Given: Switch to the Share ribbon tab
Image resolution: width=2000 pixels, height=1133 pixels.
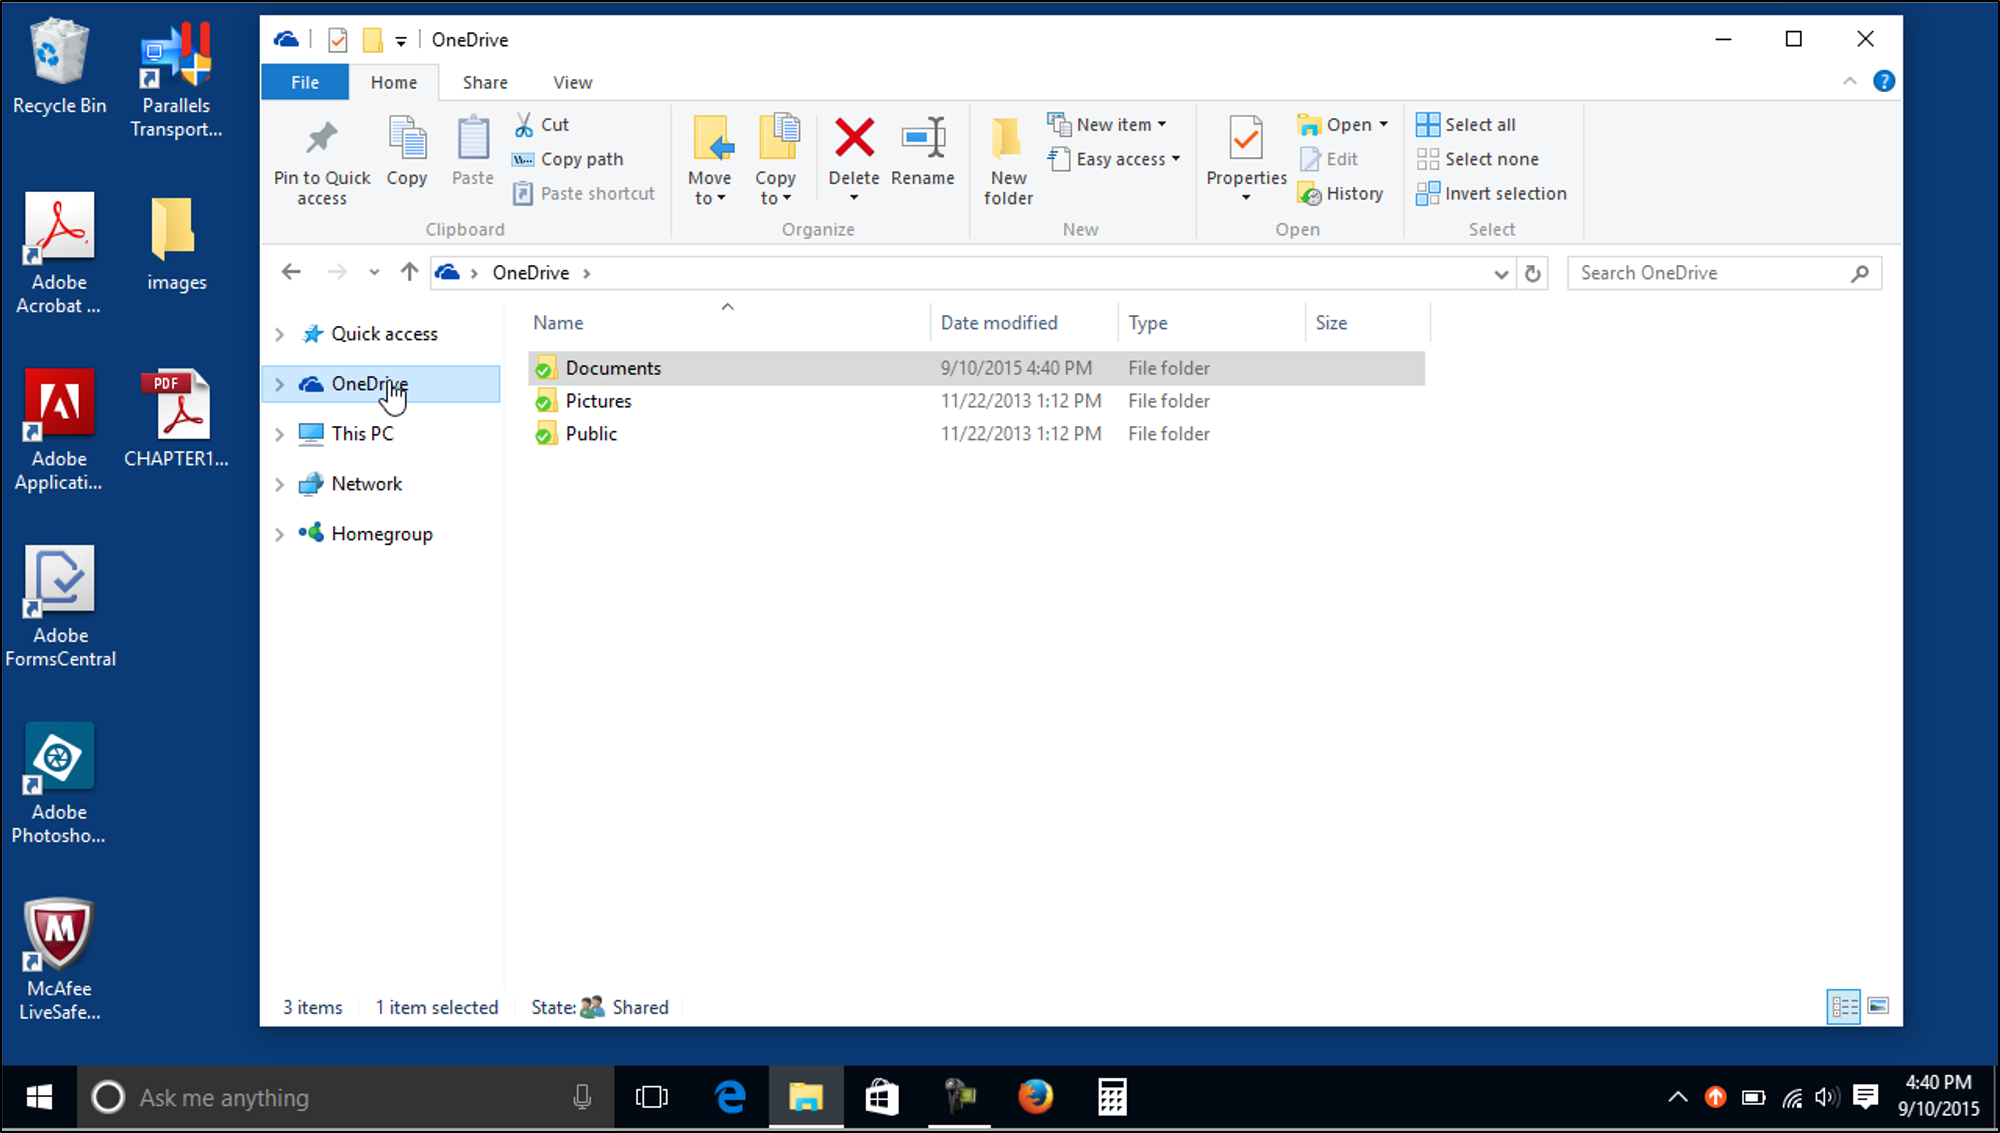Looking at the screenshot, I should click(485, 82).
